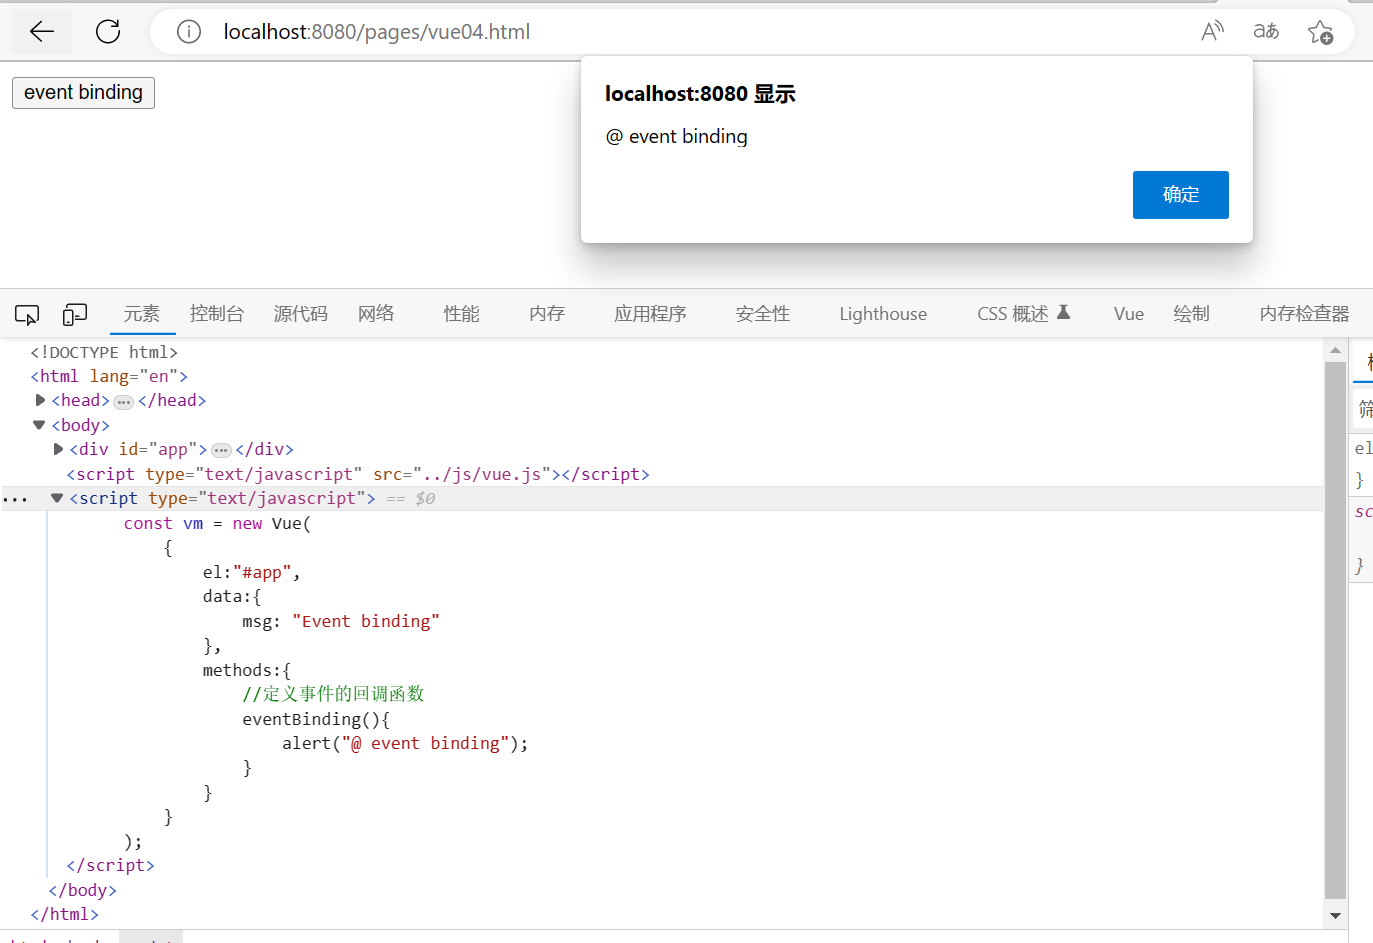Expand the head element triangle

[40, 400]
